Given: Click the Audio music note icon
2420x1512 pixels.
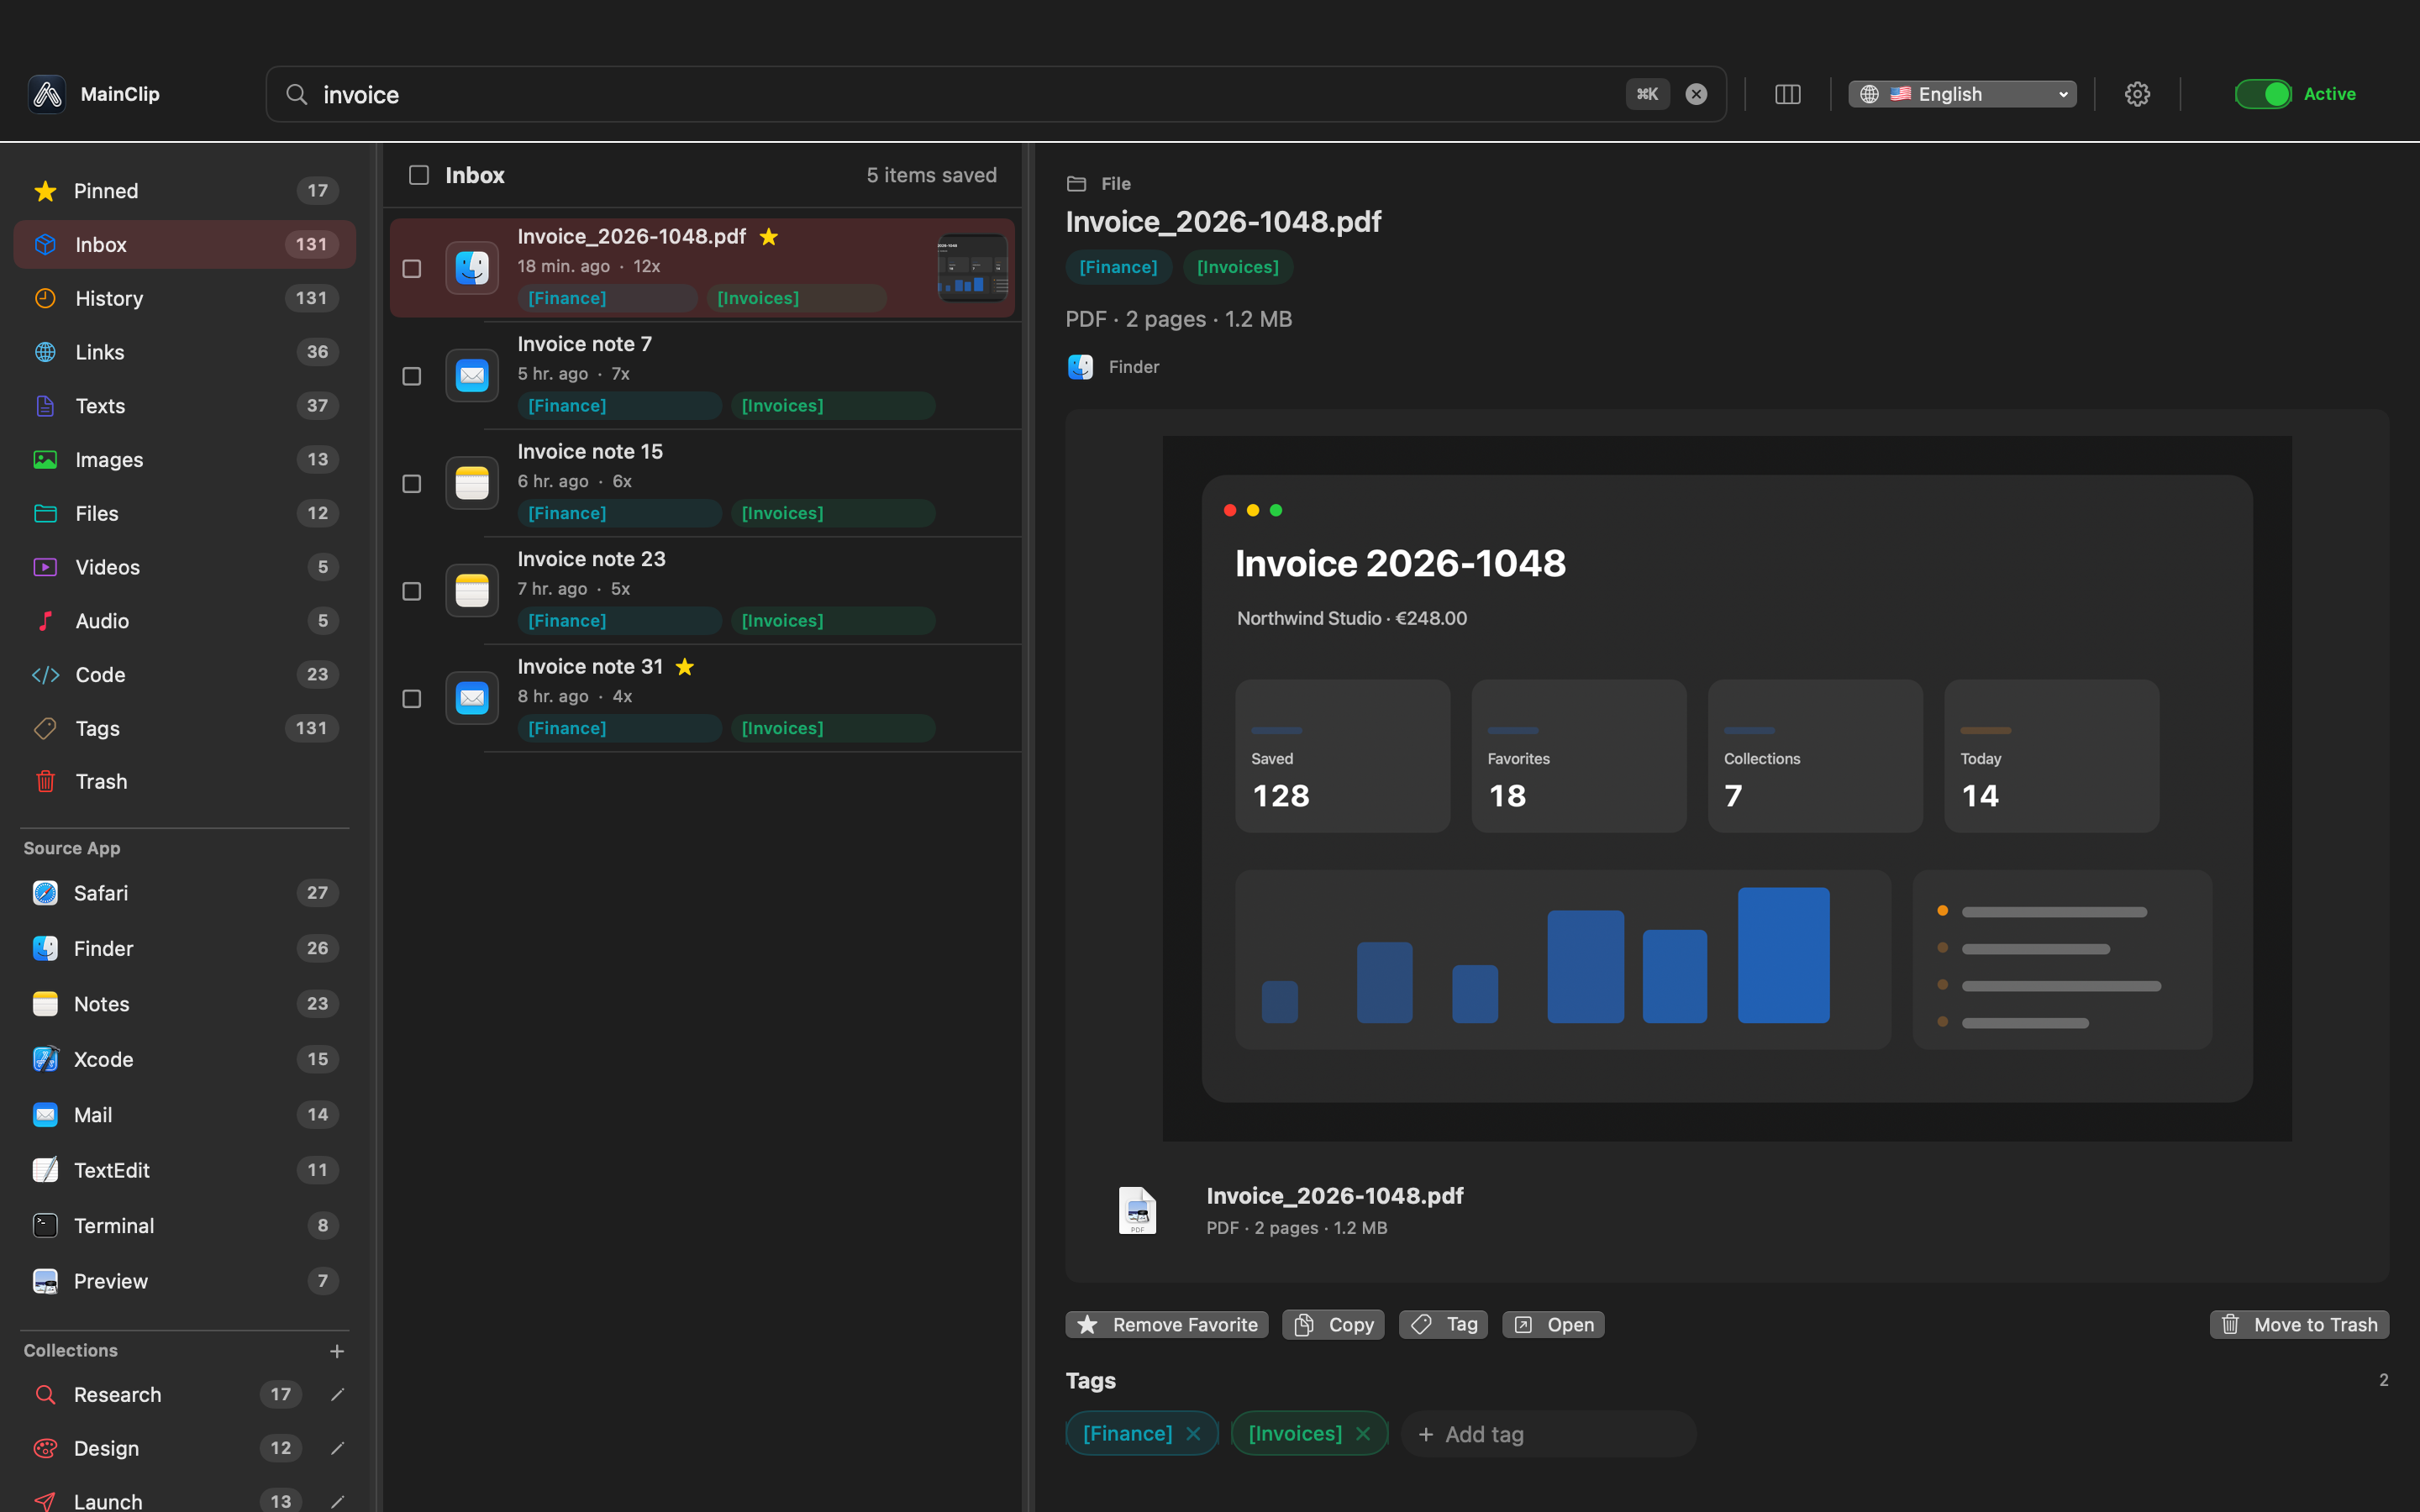Looking at the screenshot, I should 45,621.
